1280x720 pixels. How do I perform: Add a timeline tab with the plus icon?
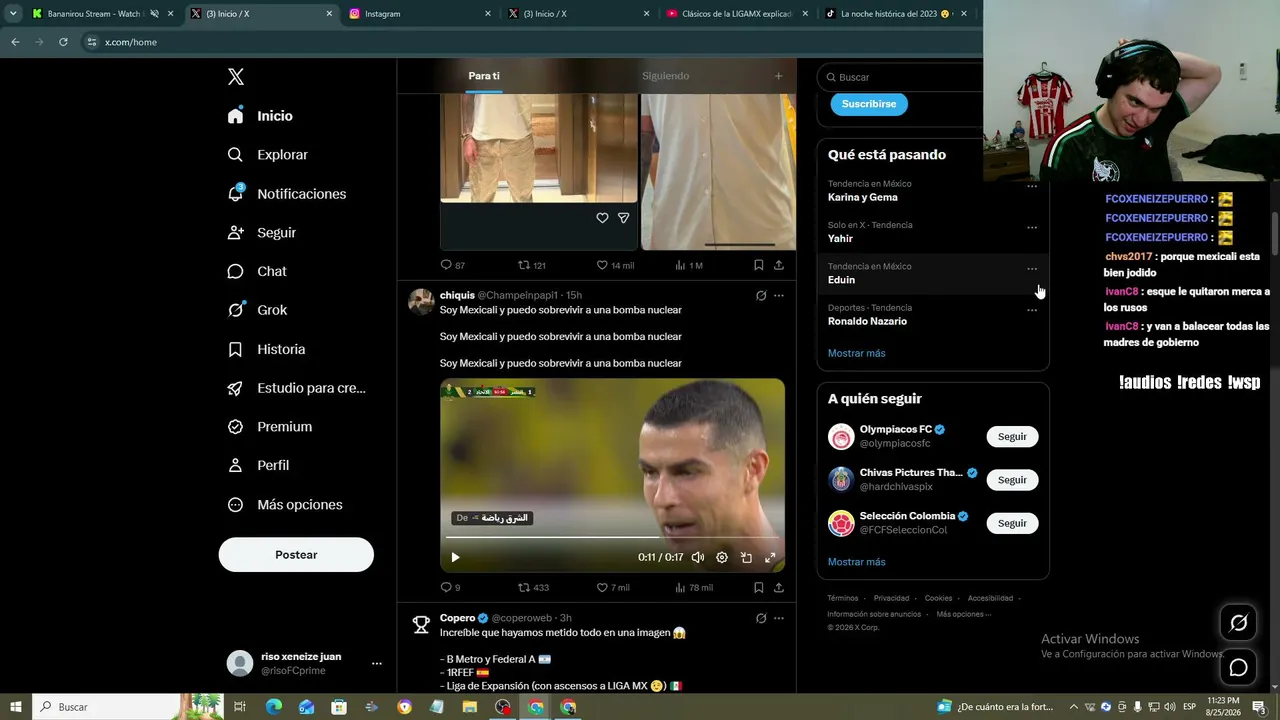click(x=779, y=76)
